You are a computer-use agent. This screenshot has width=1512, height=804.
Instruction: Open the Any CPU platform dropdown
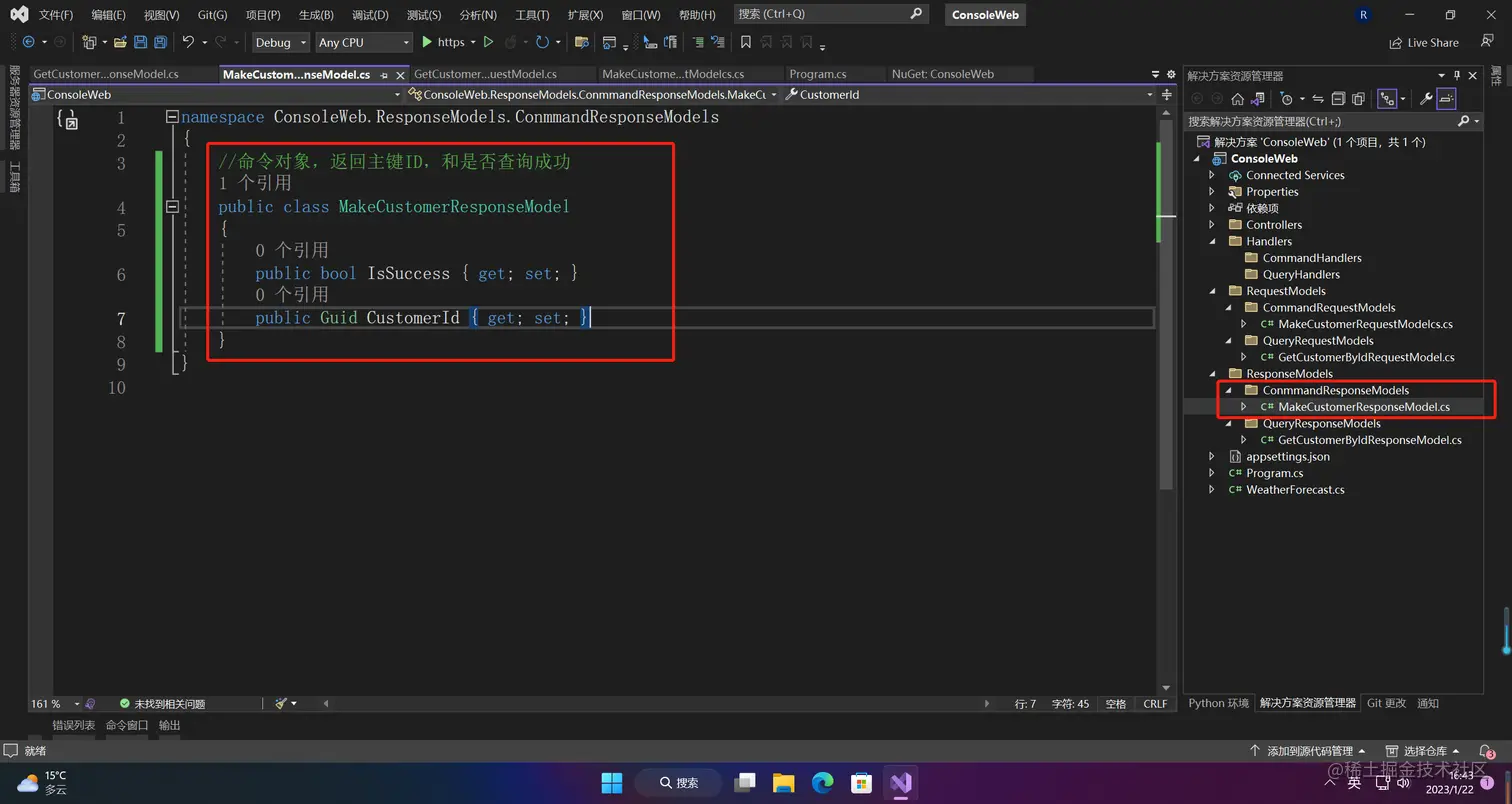[x=363, y=42]
